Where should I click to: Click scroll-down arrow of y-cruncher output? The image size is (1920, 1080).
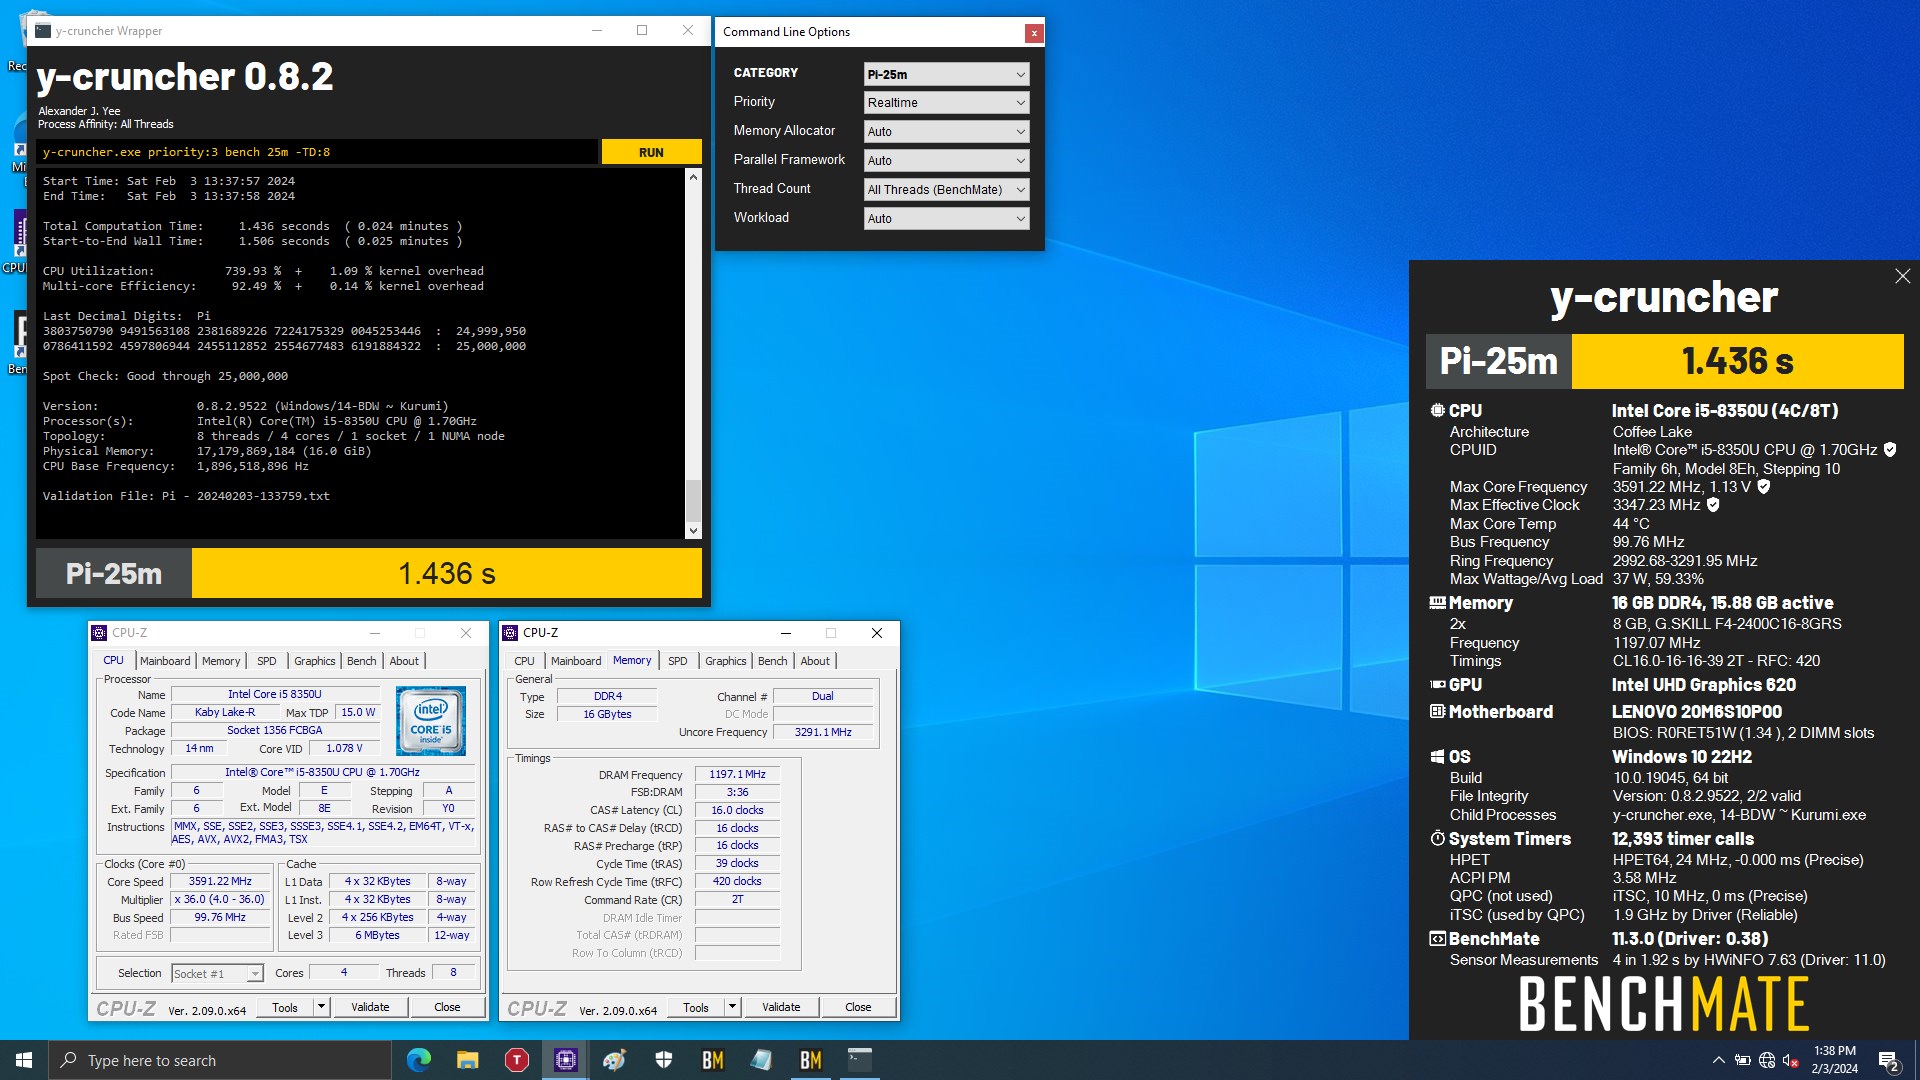(x=693, y=531)
